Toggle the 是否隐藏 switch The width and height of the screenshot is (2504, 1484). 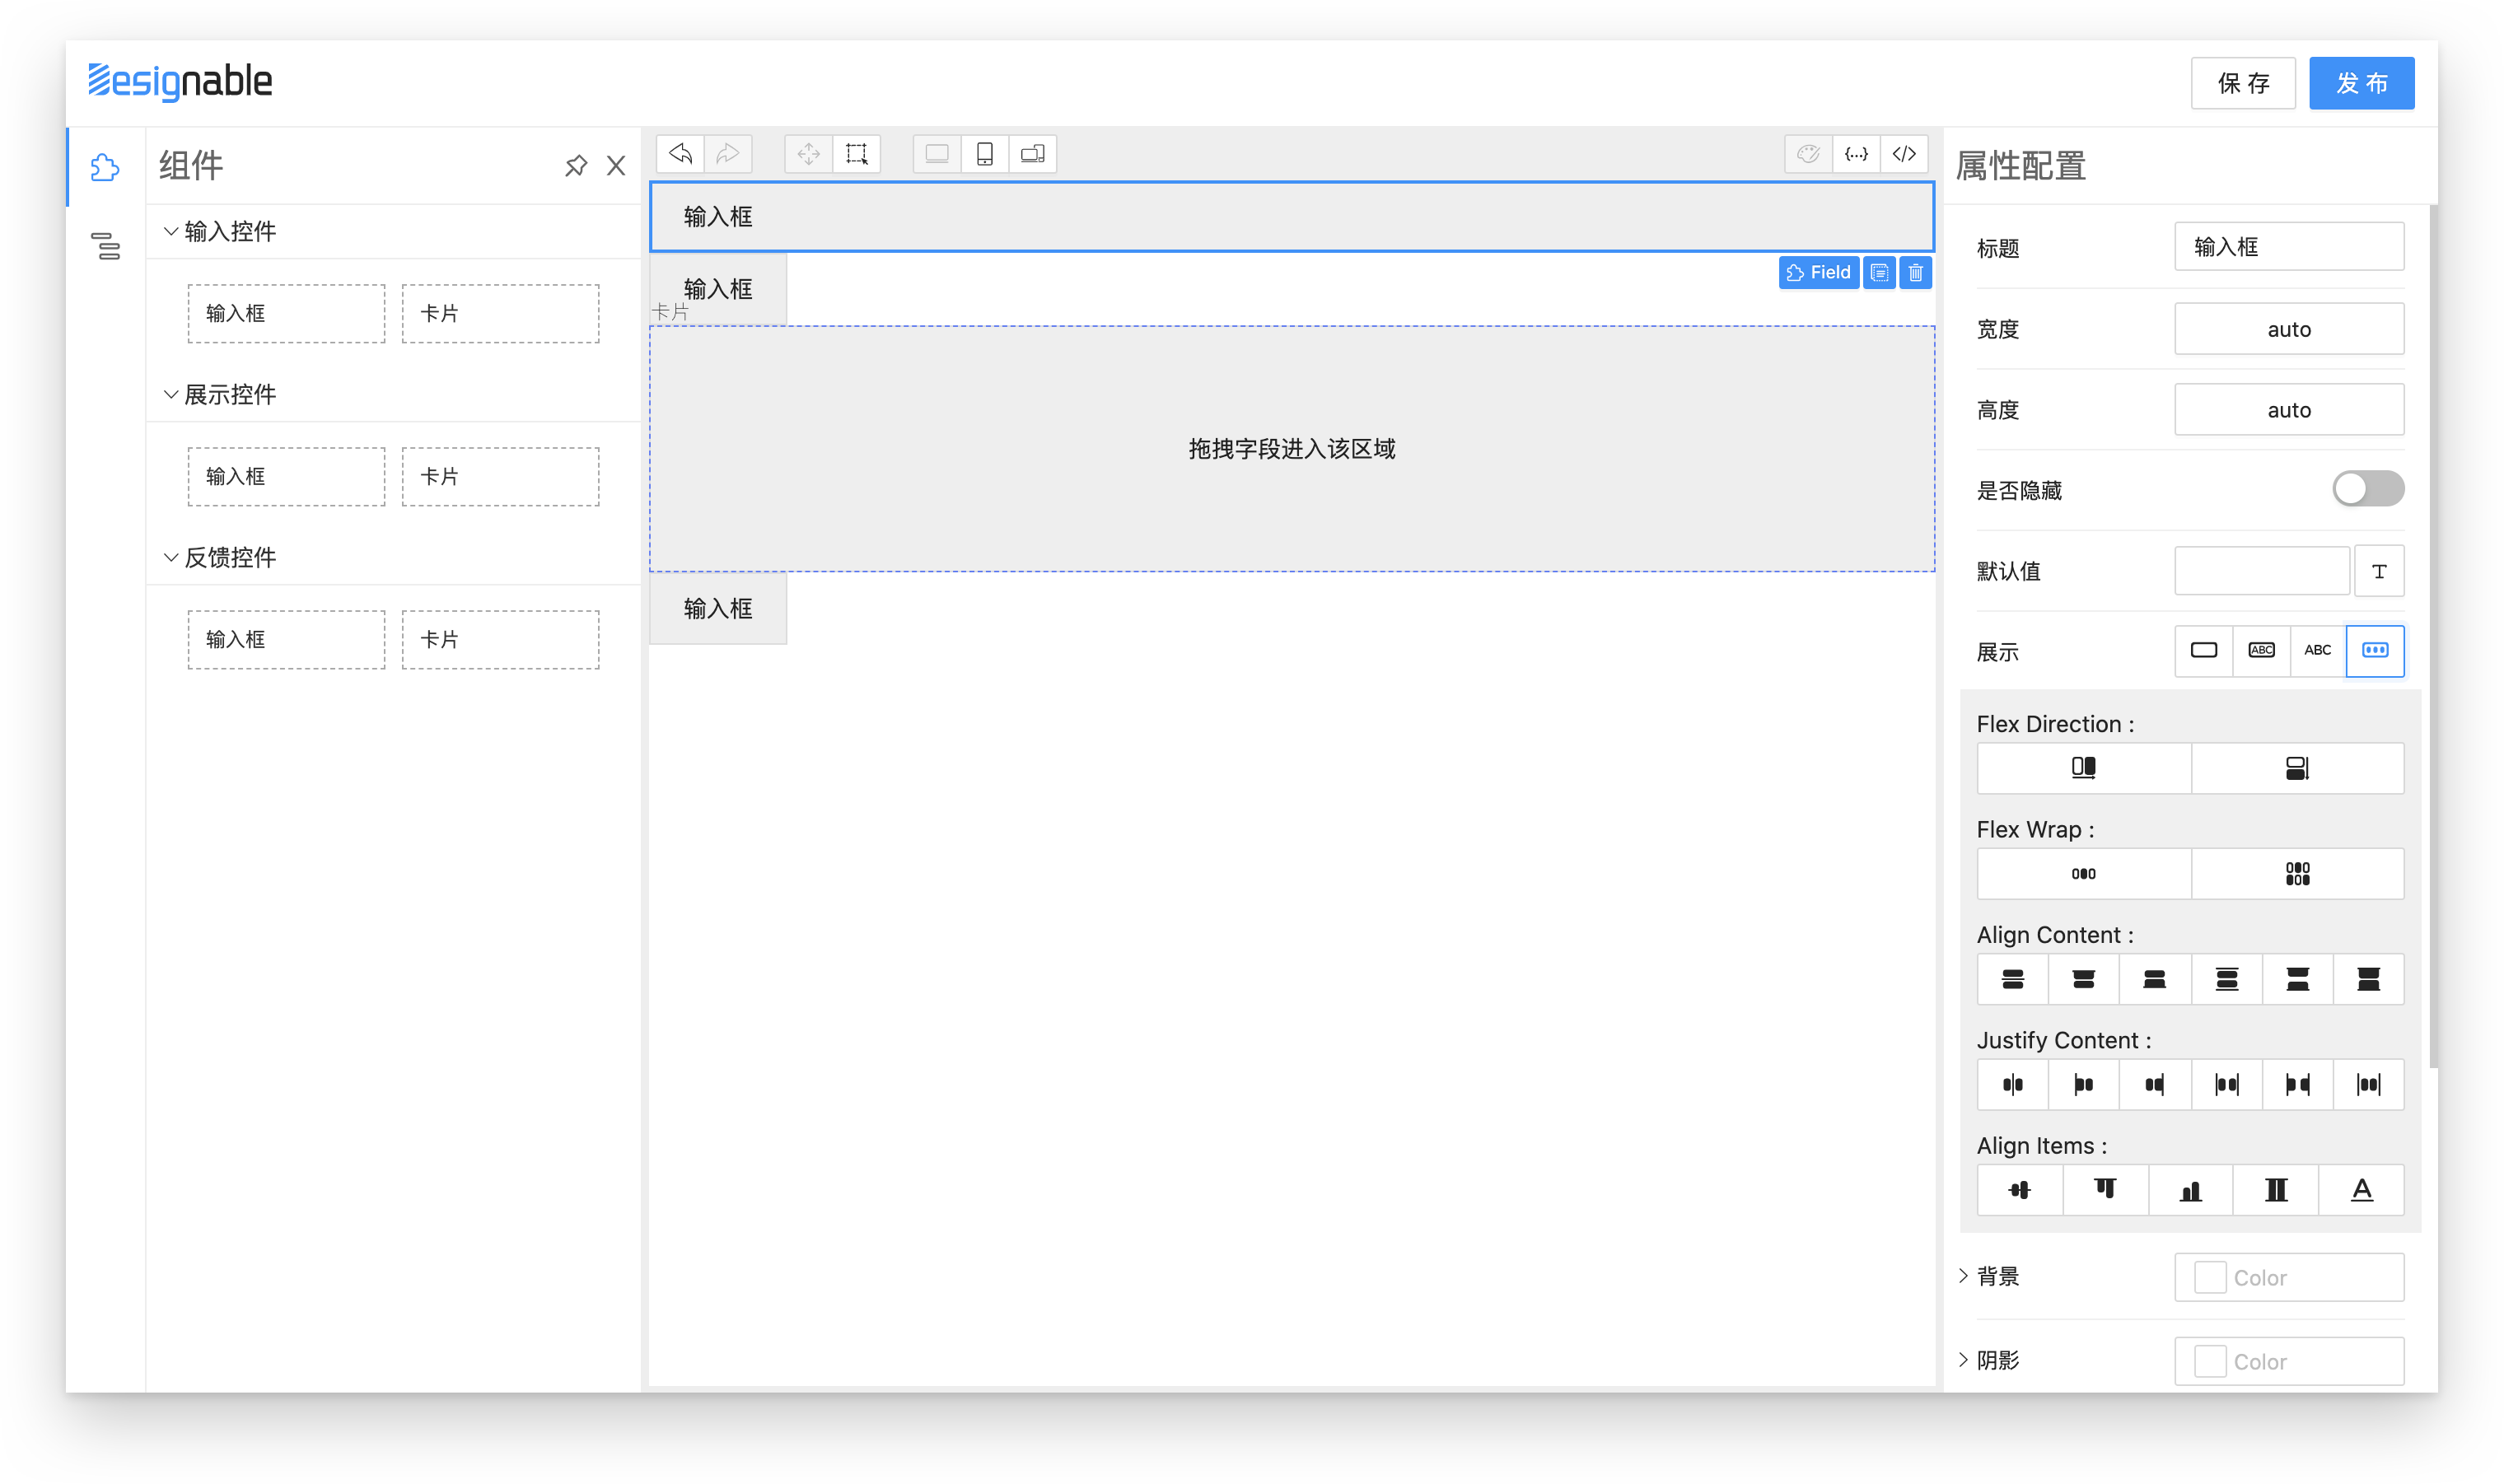(x=2367, y=489)
